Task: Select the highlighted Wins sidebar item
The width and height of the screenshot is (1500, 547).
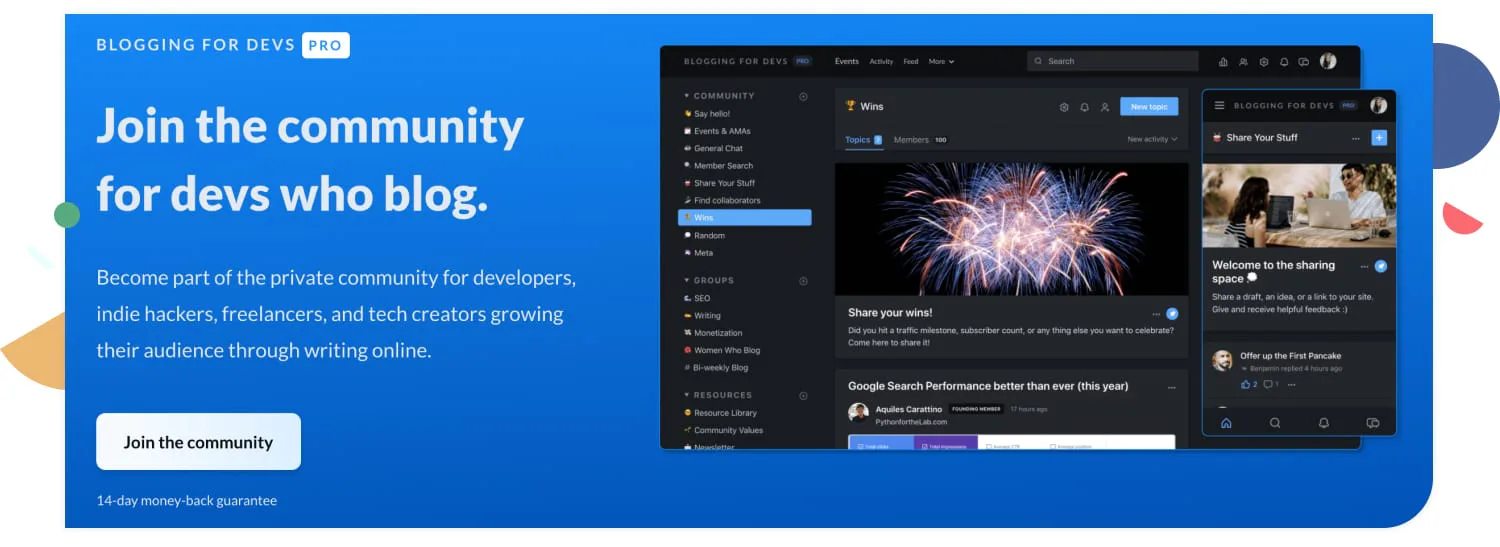Action: 745,217
